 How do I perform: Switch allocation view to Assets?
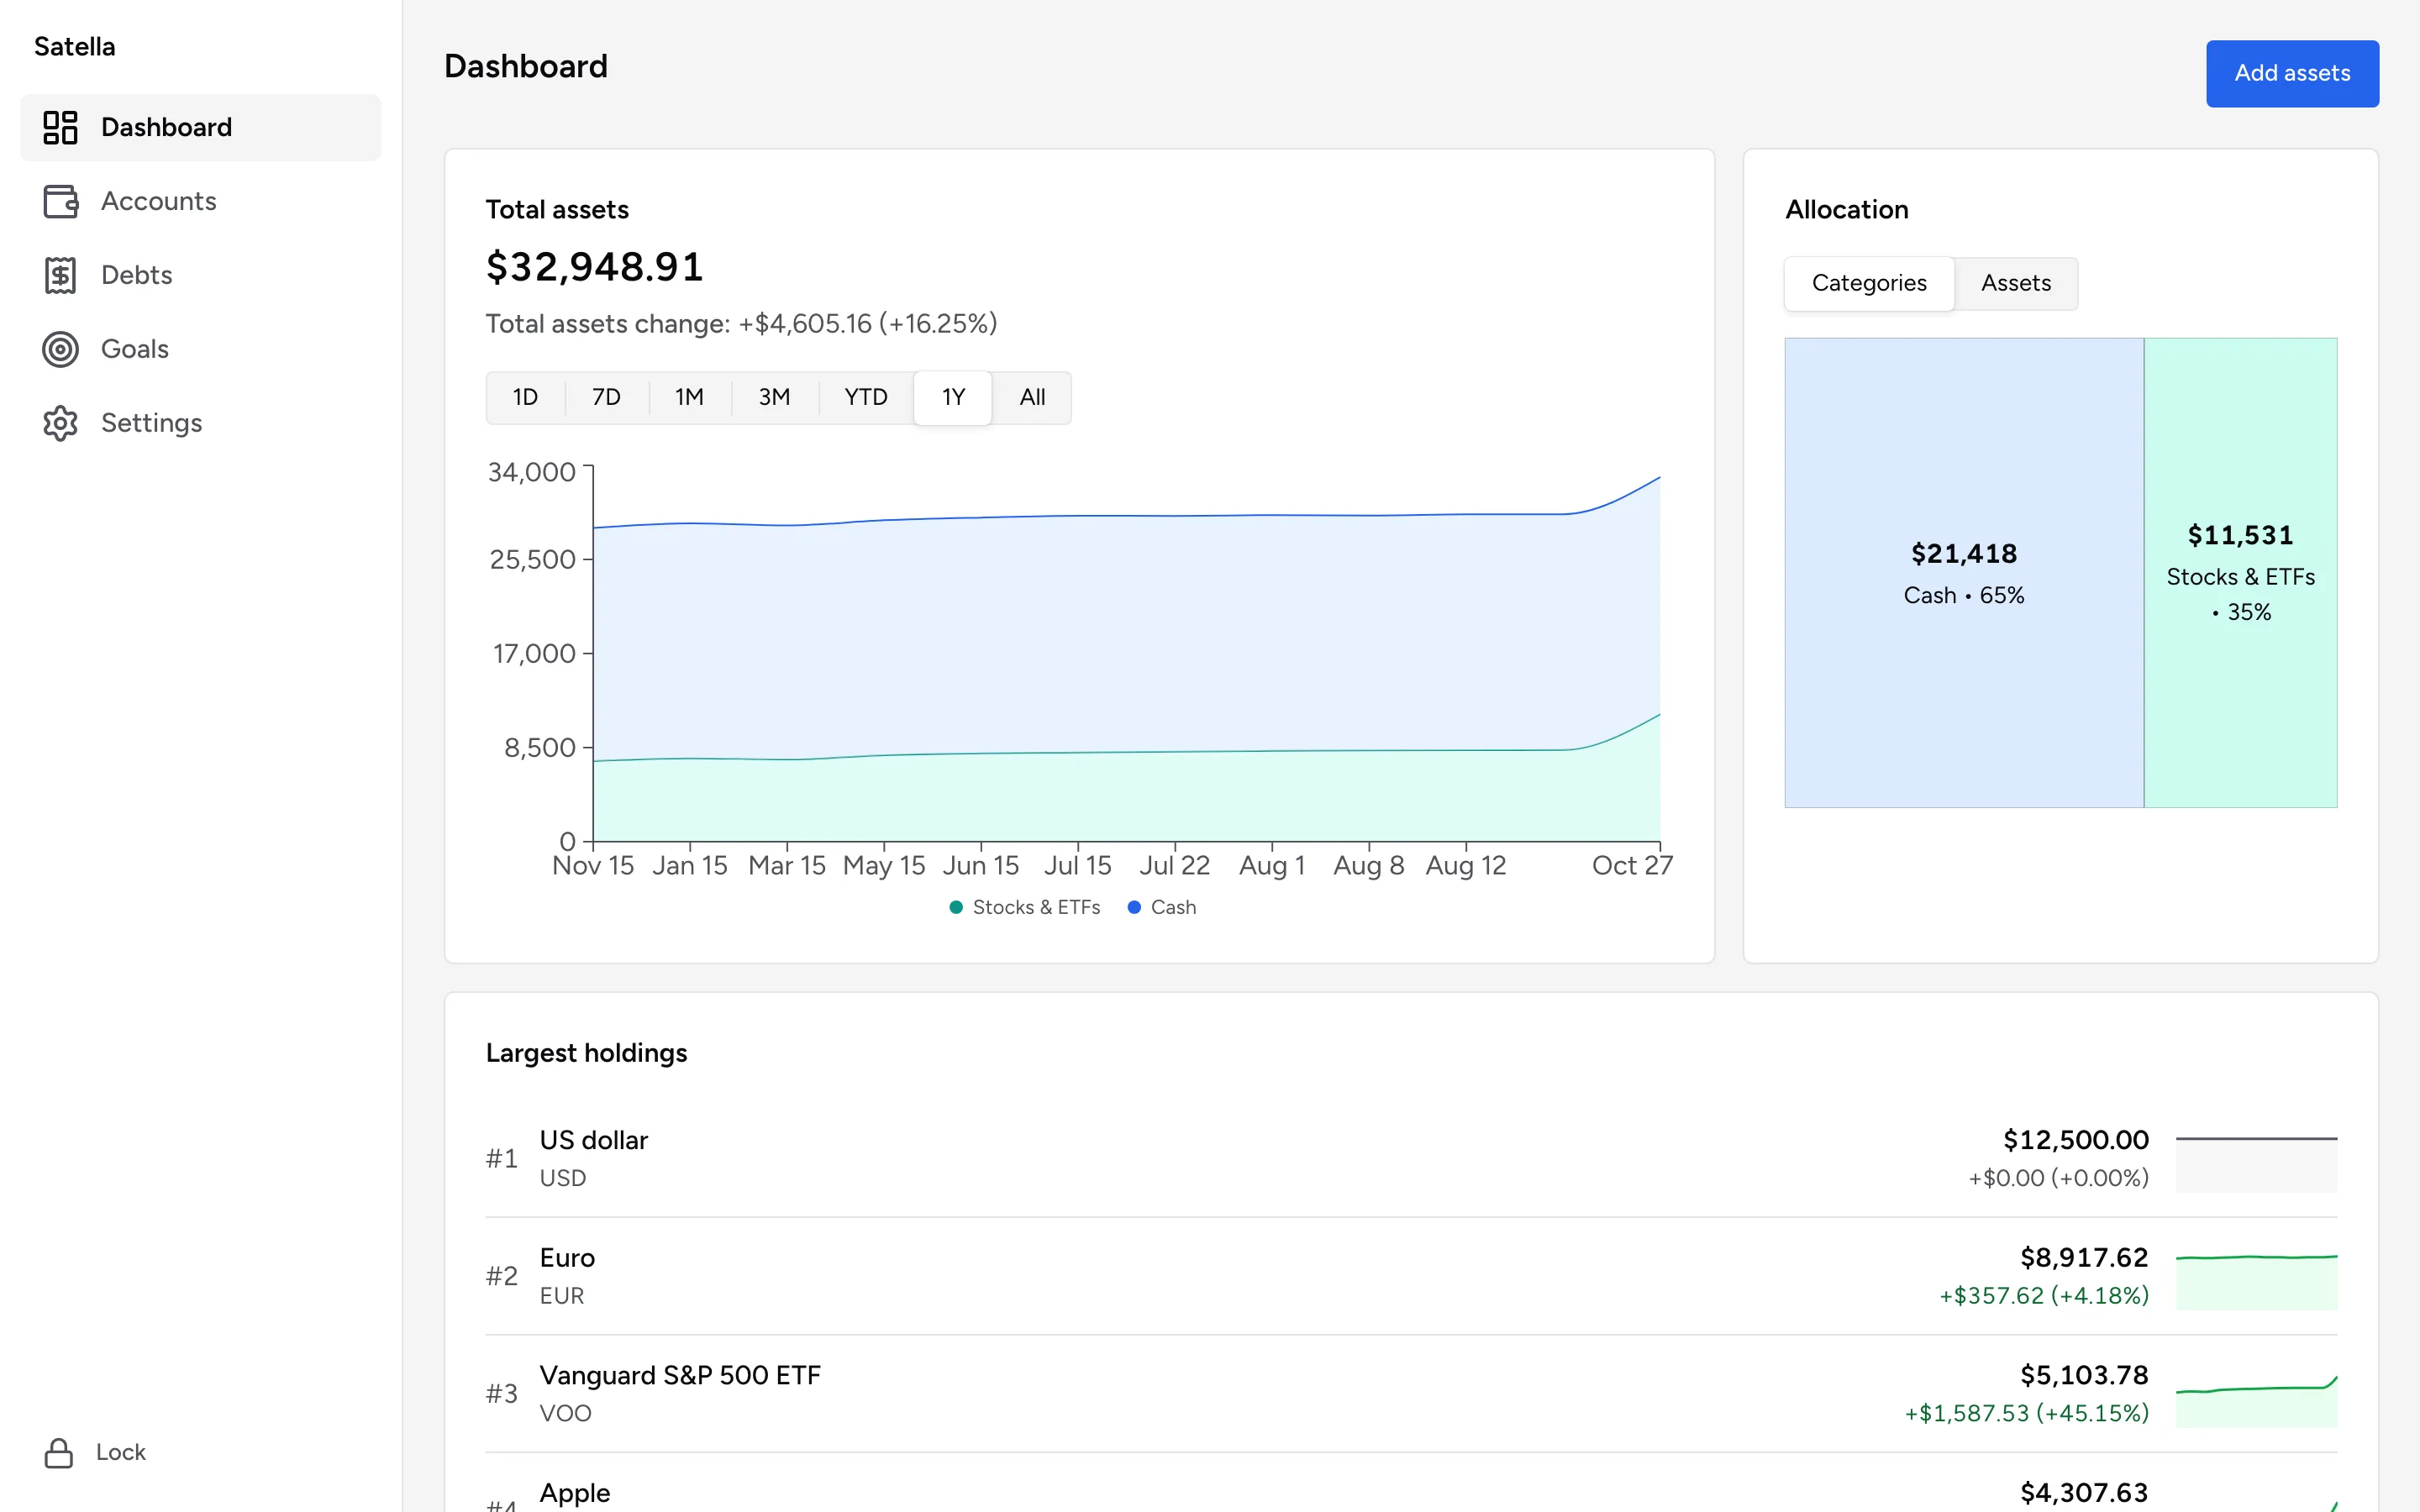2016,284
